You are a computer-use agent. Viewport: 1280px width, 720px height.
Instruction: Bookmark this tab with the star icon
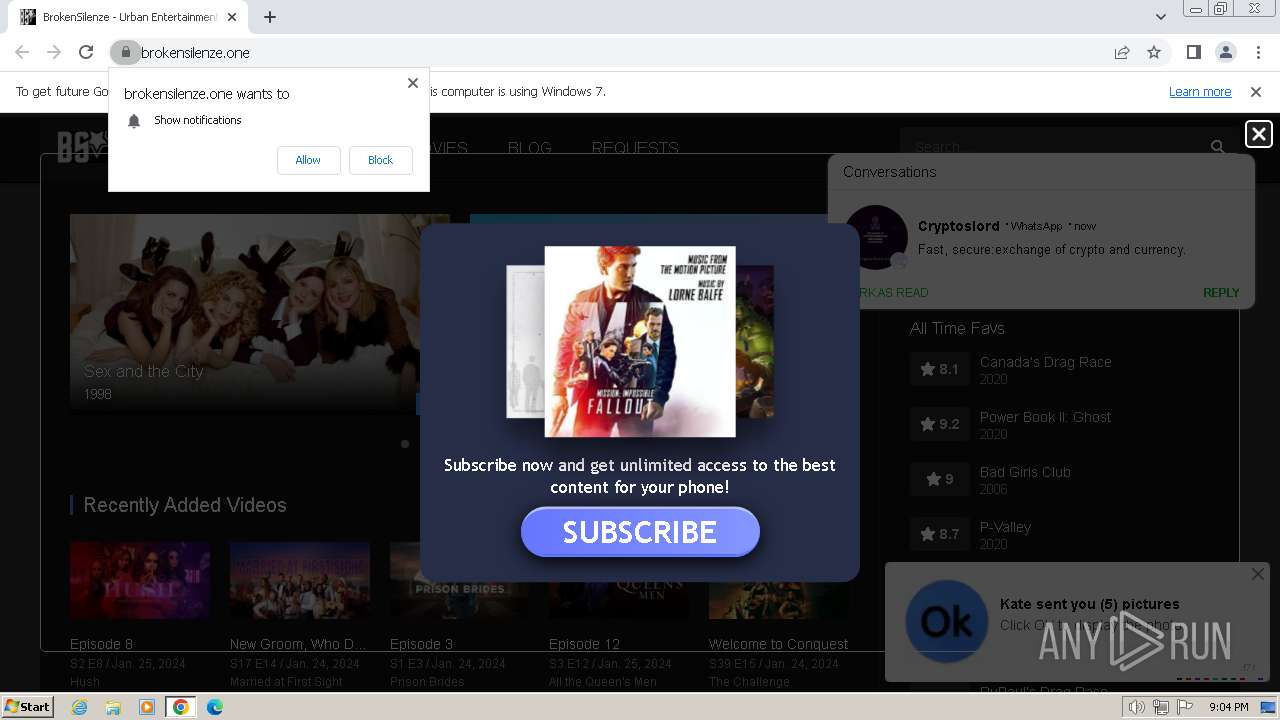point(1154,52)
